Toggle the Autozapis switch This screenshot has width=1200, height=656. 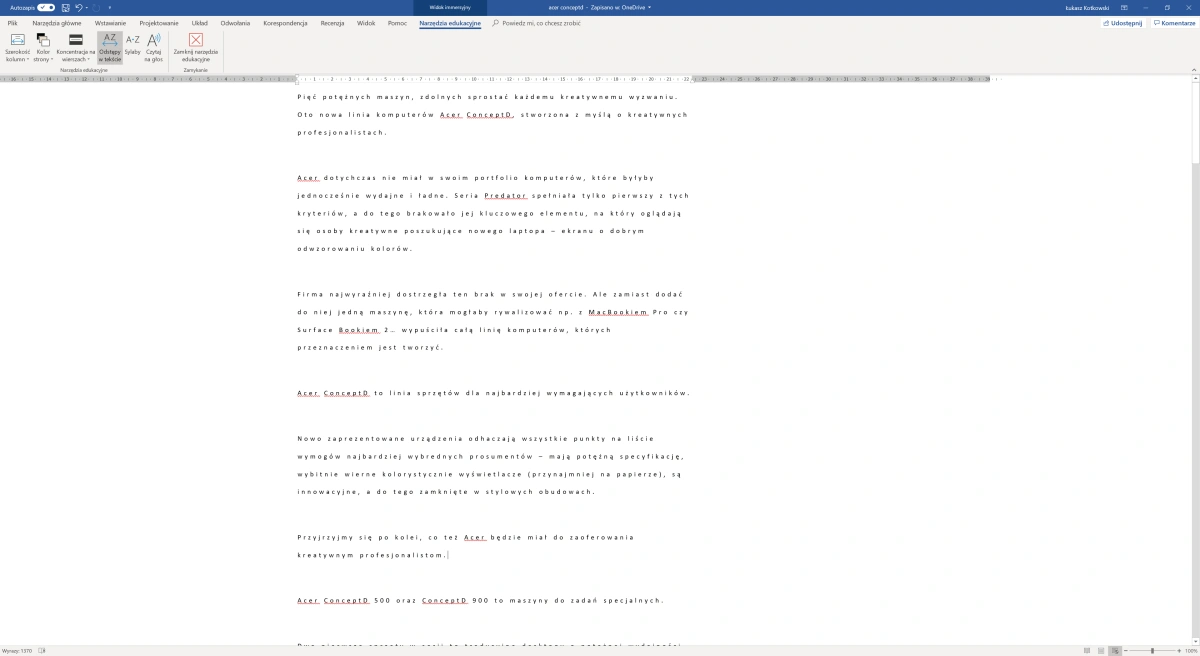click(x=46, y=7)
